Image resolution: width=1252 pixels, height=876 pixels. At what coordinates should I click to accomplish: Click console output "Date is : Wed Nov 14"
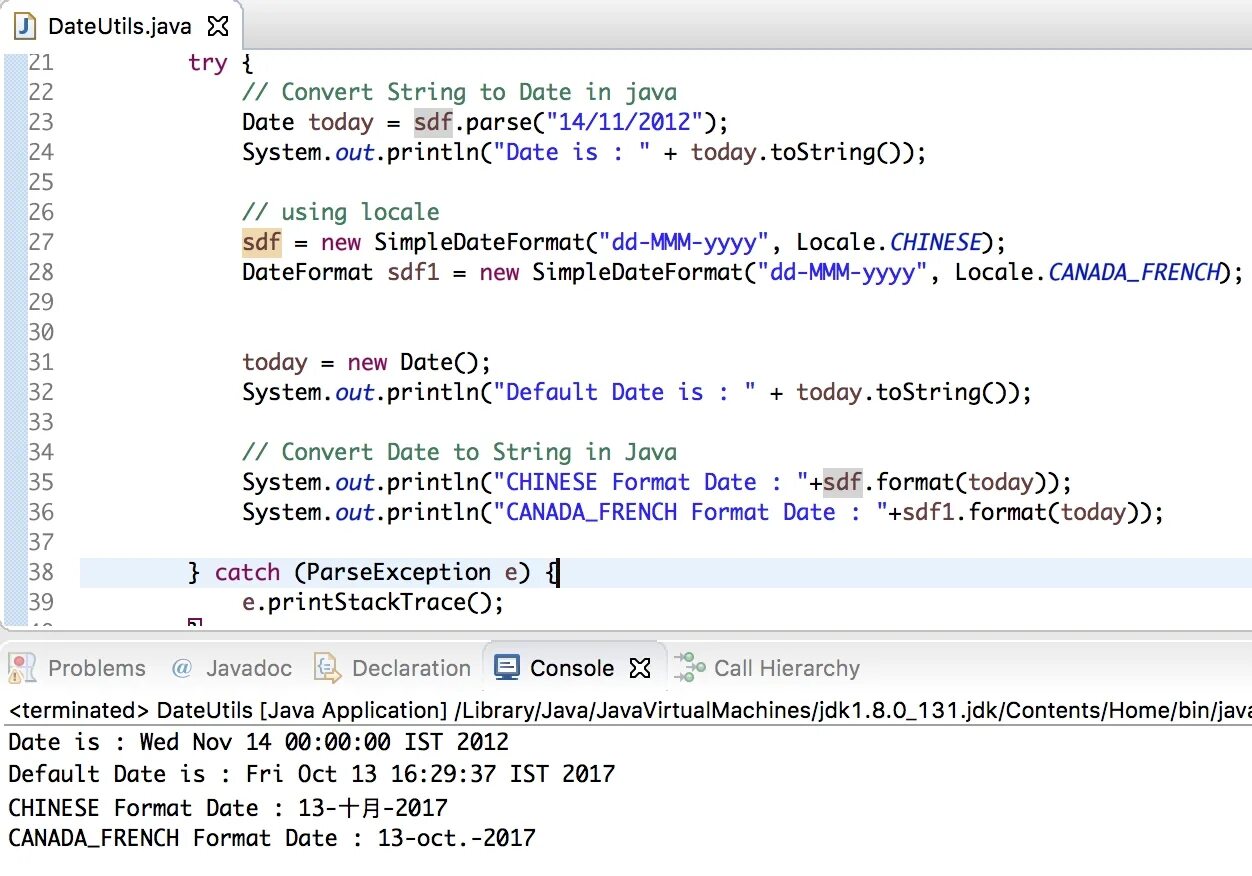click(259, 742)
